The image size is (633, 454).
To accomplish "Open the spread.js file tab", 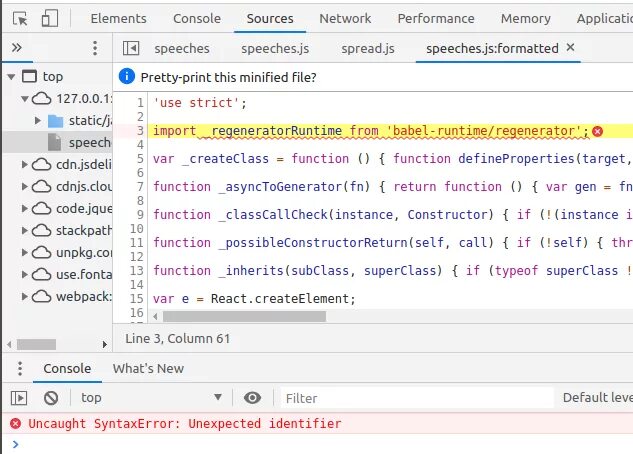I will [x=368, y=48].
